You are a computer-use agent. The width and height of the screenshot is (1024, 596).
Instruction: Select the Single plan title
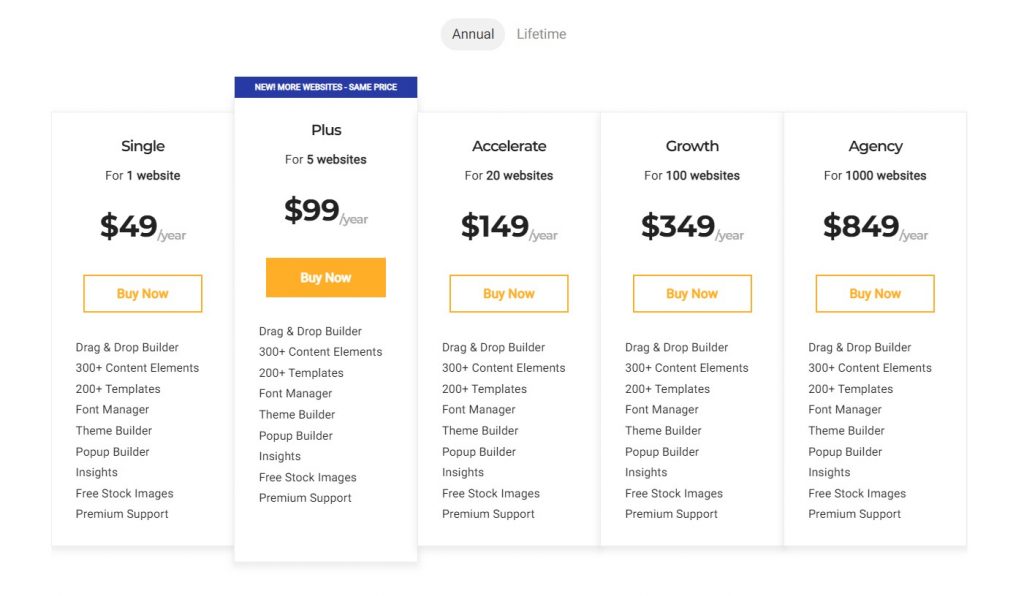143,146
